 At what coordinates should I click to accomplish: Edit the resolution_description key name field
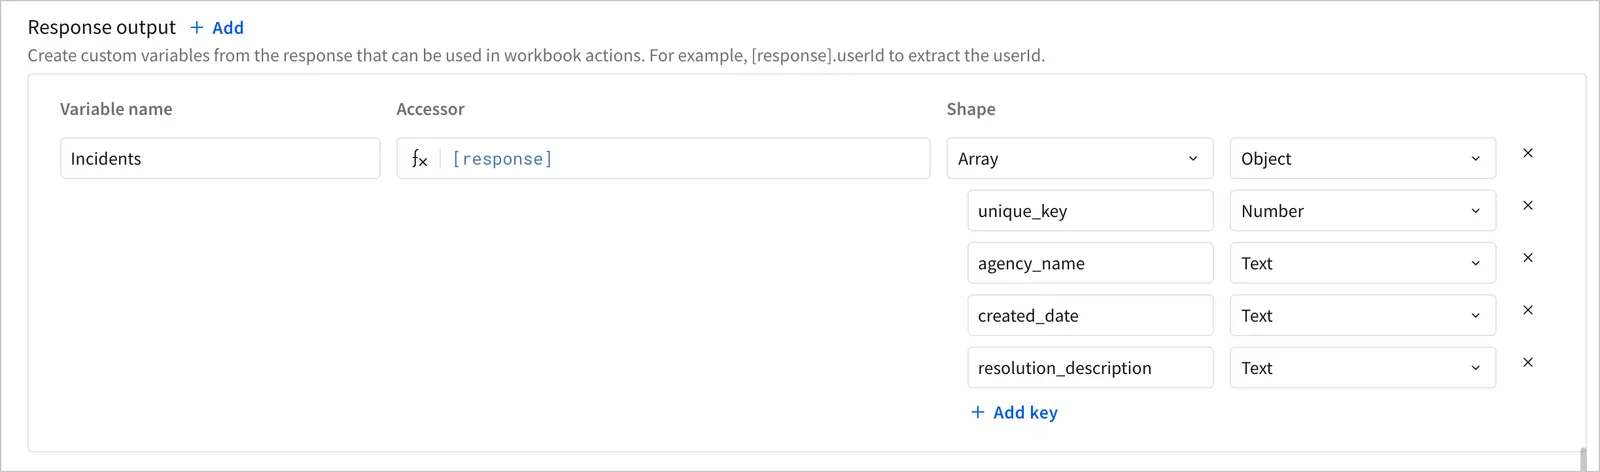click(1090, 368)
